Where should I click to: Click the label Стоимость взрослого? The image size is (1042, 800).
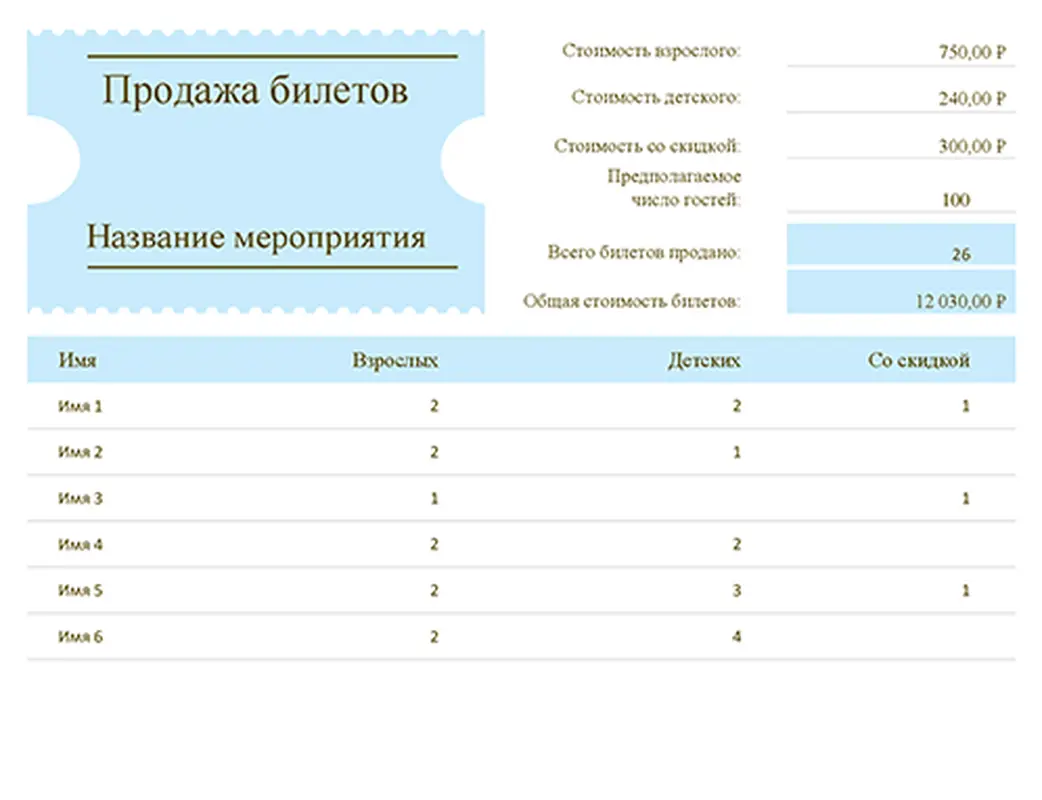[651, 51]
